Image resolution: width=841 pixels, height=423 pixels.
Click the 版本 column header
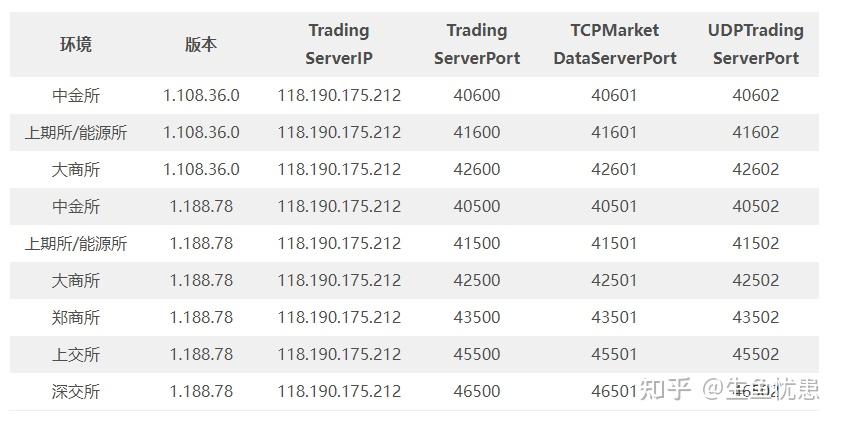[x=201, y=44]
